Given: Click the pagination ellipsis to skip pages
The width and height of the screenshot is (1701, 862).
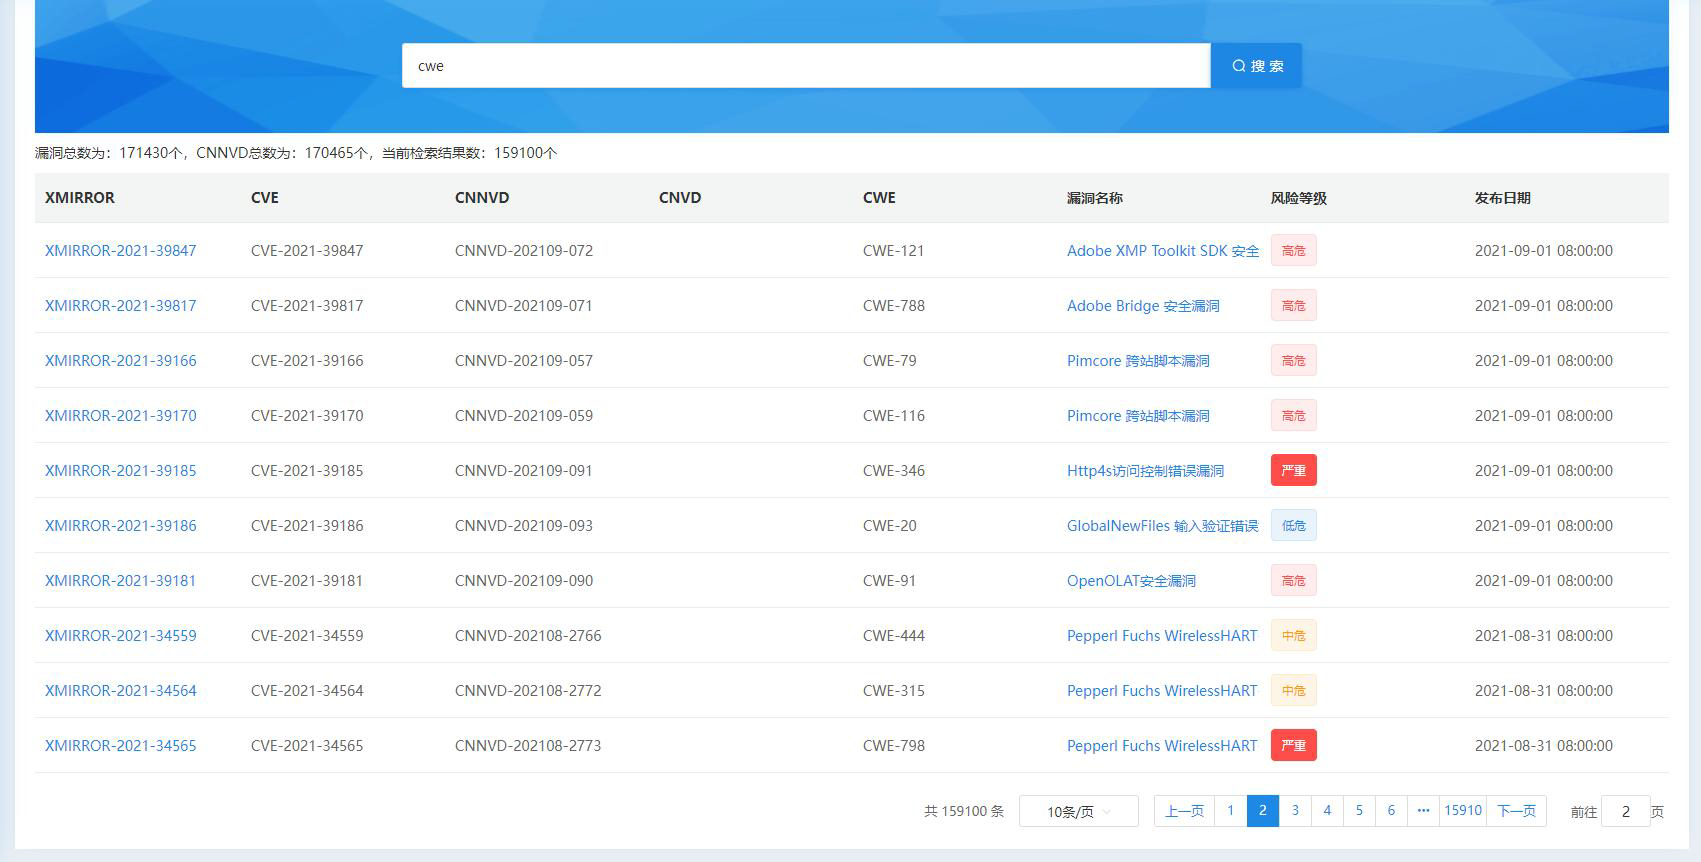Looking at the screenshot, I should pos(1423,811).
